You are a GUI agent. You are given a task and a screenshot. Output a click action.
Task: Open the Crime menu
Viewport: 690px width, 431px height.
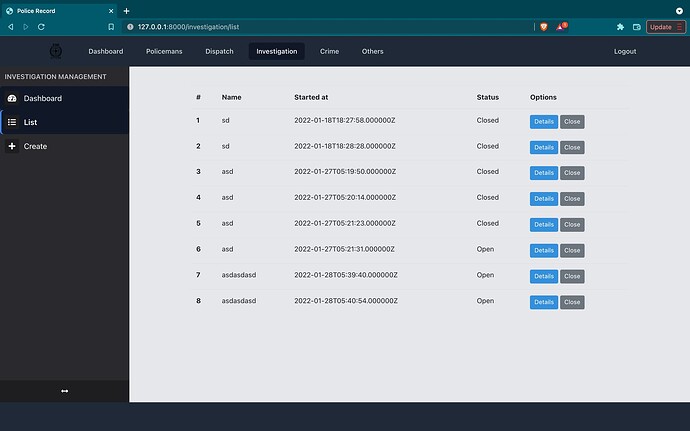point(329,51)
